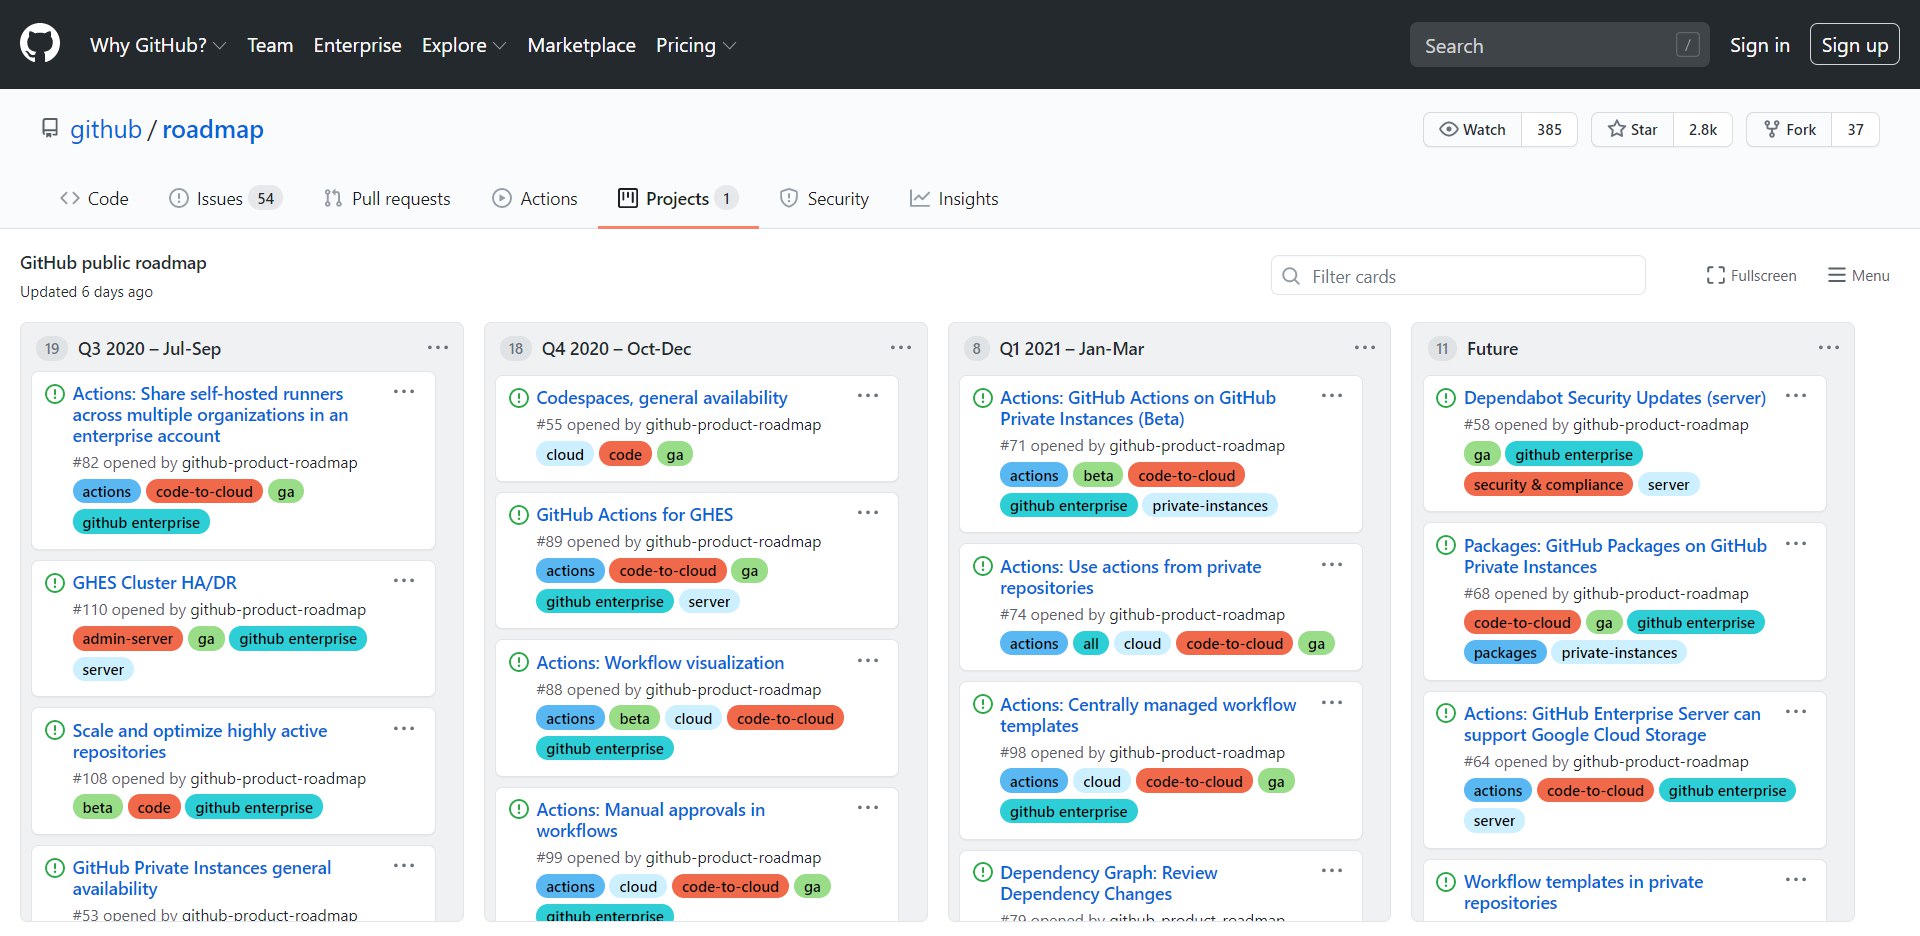Screen dimensions: 1920x936
Task: Click the slash shortcut icon in search box
Action: (x=1687, y=45)
